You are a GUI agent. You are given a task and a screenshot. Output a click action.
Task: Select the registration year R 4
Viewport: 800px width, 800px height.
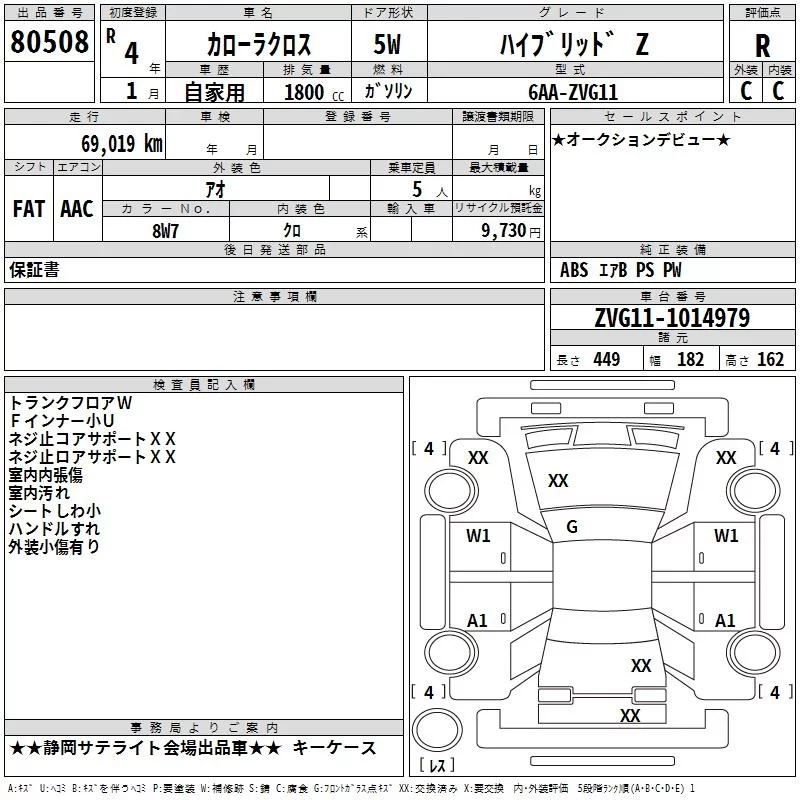[124, 47]
